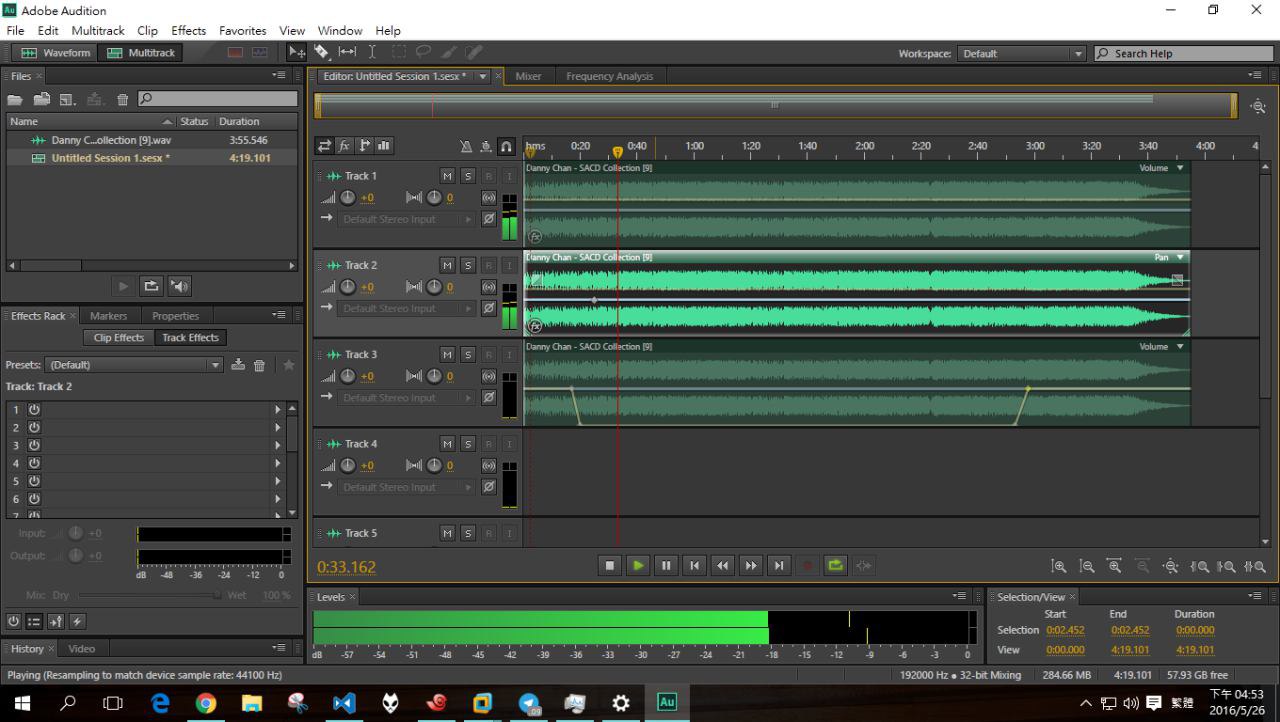Select the Time Selection tool
Image resolution: width=1280 pixels, height=722 pixels.
[x=372, y=52]
